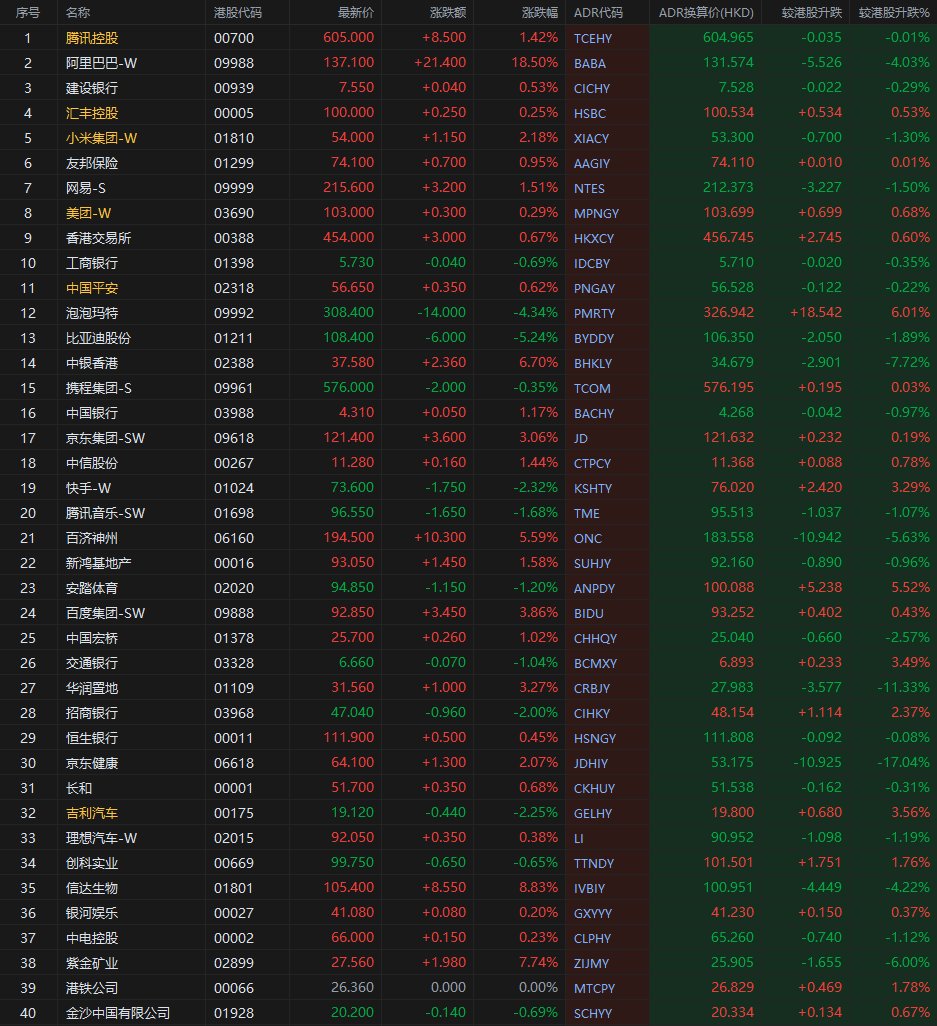937x1026 pixels.
Task: Click the 名称 column header
Action: 78,12
